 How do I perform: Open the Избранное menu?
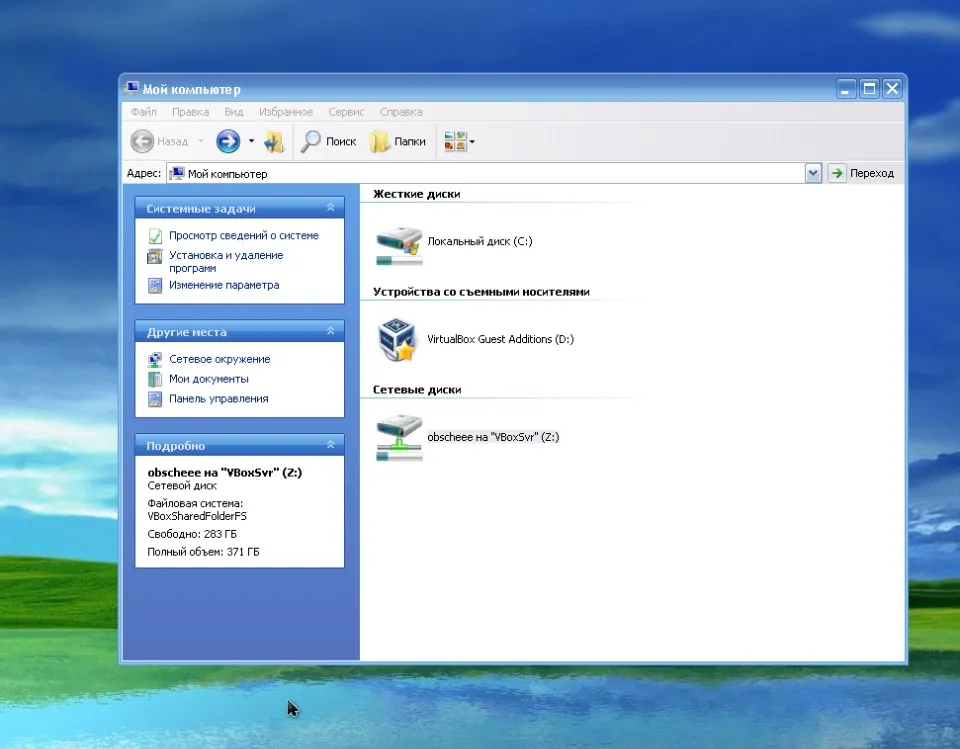point(285,112)
